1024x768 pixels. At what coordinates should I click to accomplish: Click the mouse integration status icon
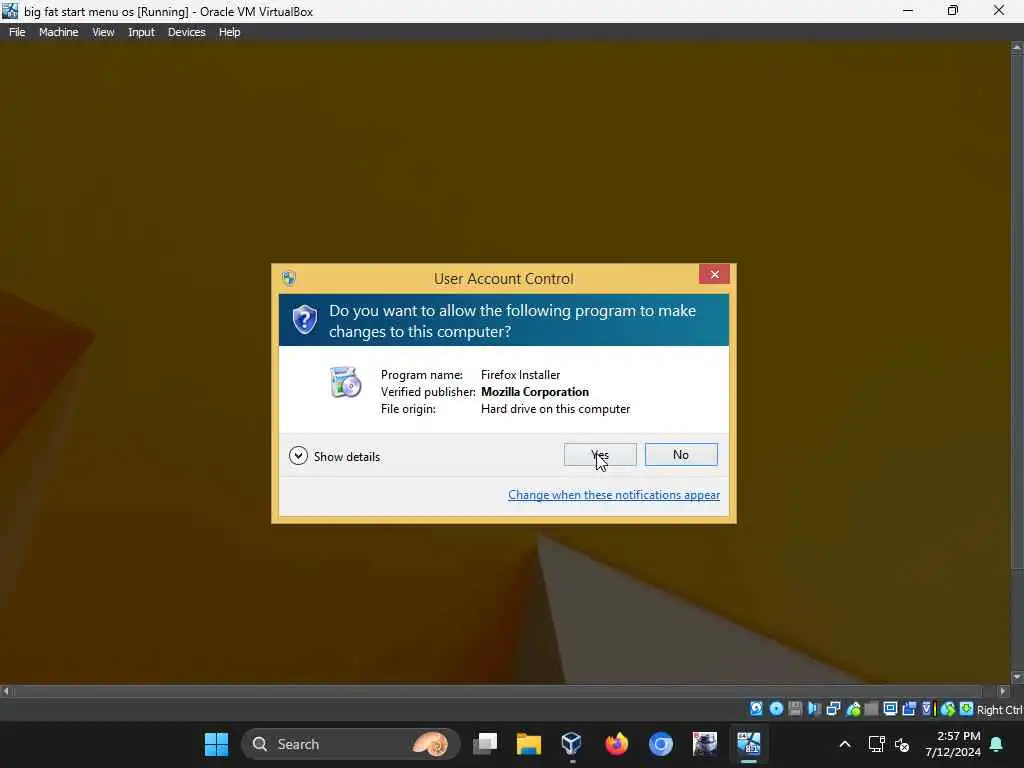[948, 709]
